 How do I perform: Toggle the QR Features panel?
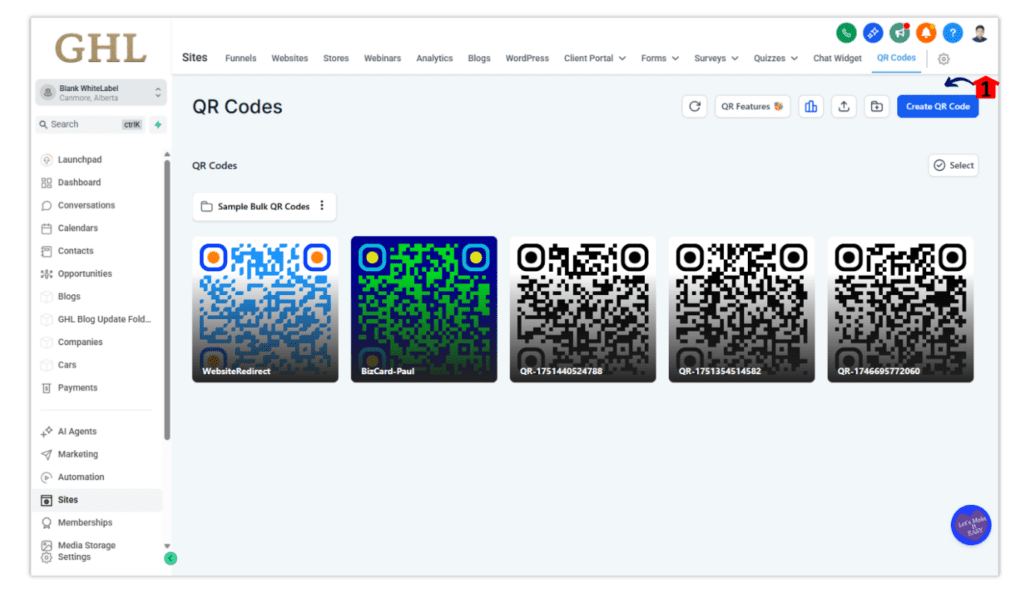(752, 106)
